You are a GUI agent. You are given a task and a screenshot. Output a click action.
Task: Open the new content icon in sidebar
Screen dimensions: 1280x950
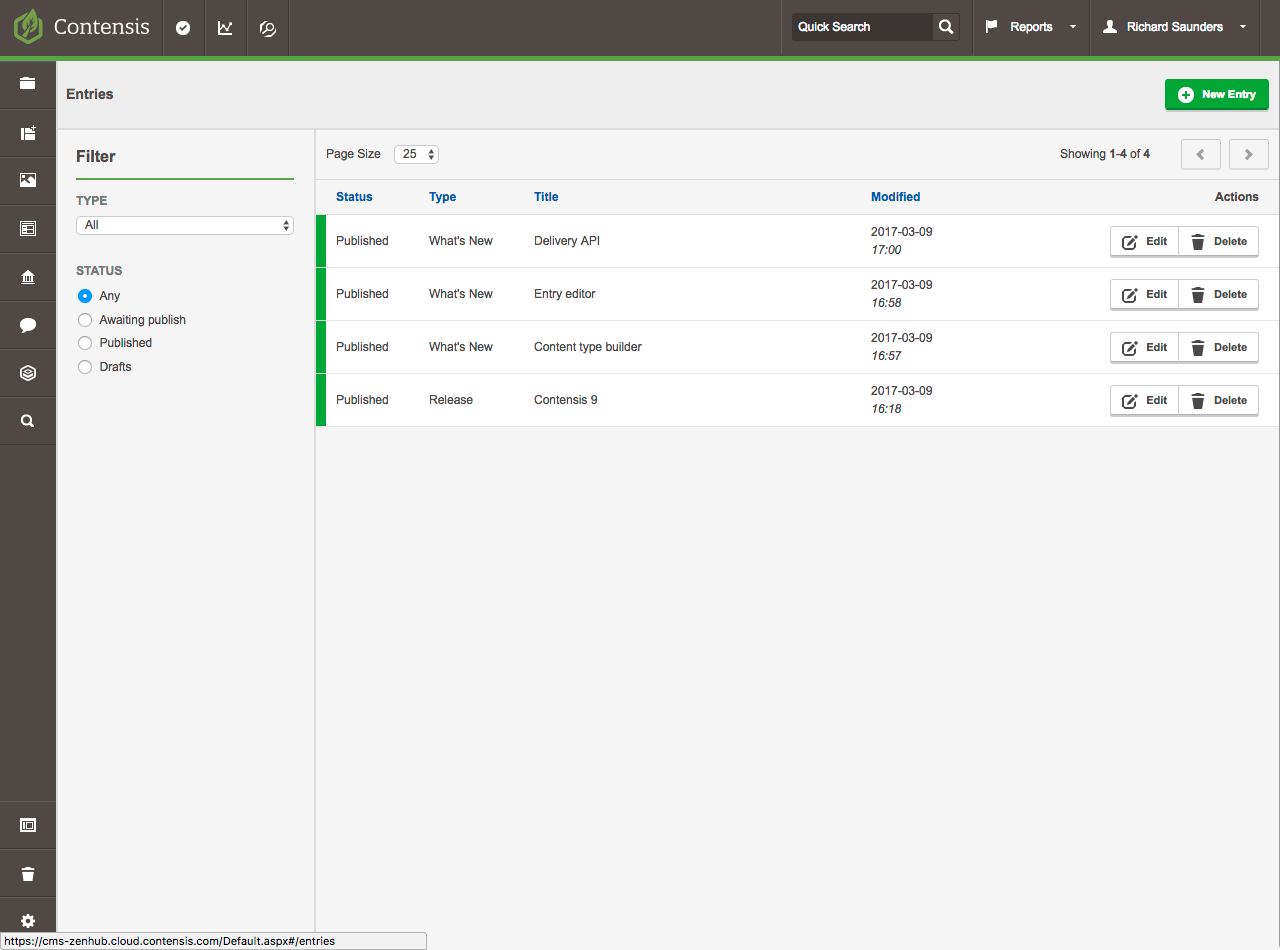pos(28,133)
